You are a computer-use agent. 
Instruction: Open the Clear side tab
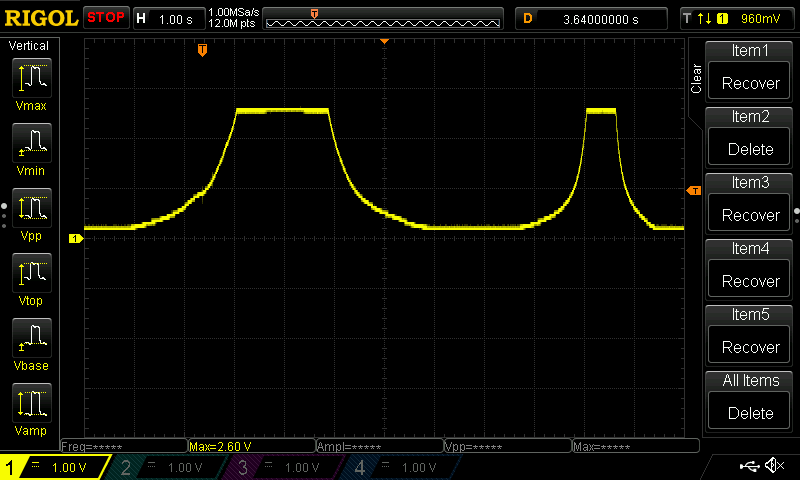click(x=695, y=78)
